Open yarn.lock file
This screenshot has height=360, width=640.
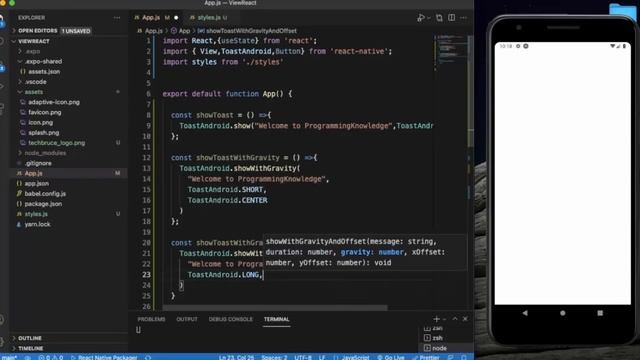click(37, 224)
